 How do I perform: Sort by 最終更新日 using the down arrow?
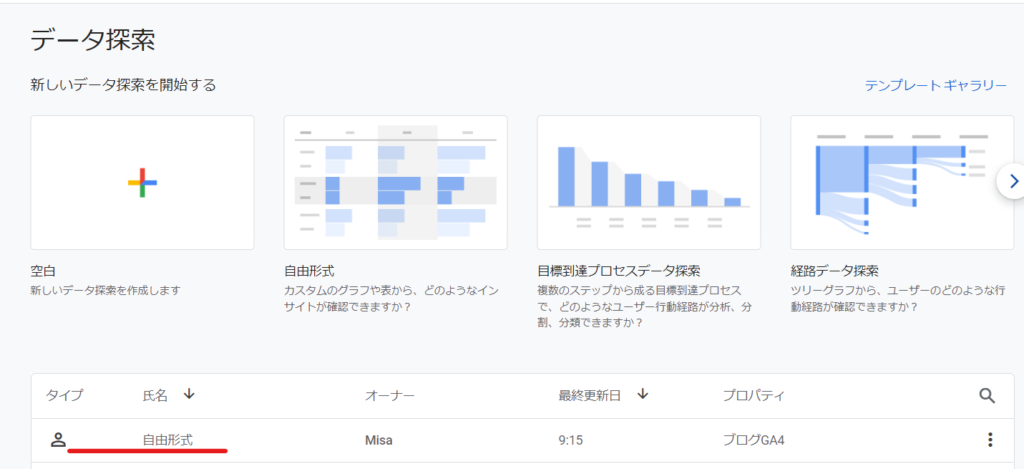click(x=642, y=395)
